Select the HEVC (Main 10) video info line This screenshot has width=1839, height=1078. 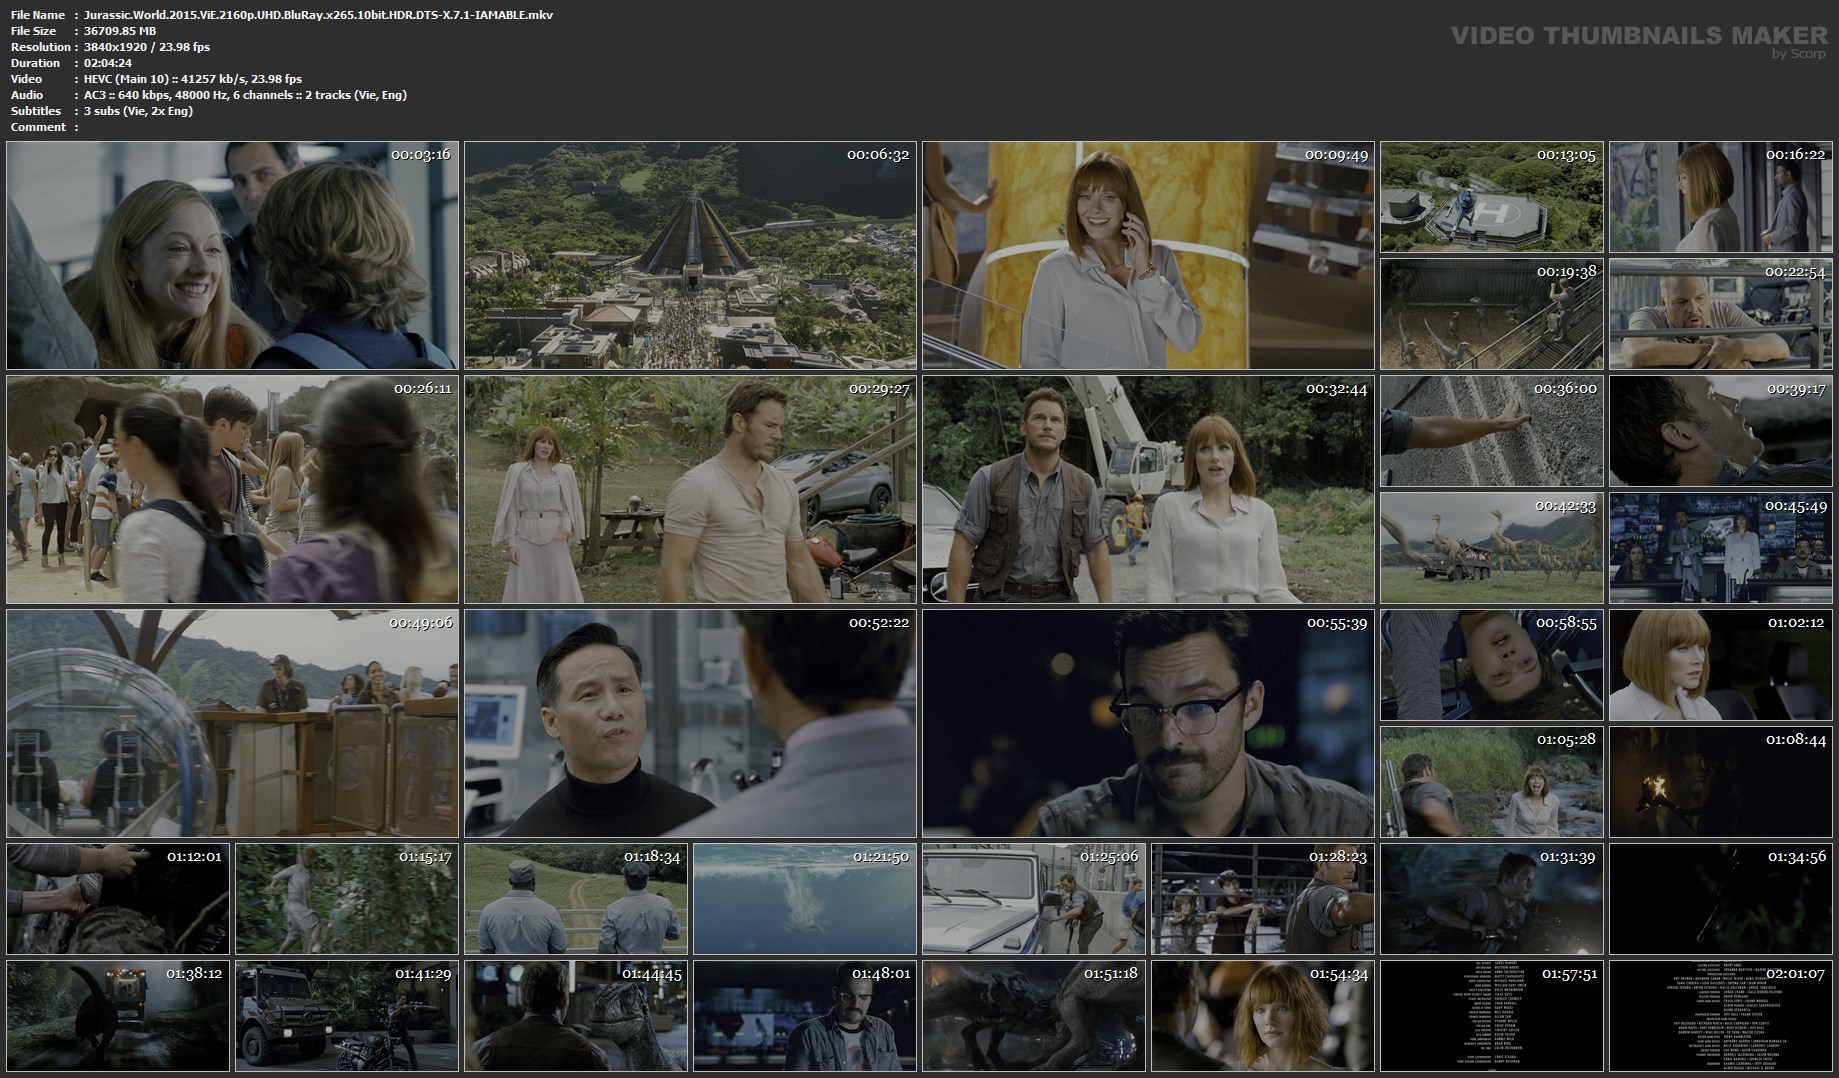[194, 79]
